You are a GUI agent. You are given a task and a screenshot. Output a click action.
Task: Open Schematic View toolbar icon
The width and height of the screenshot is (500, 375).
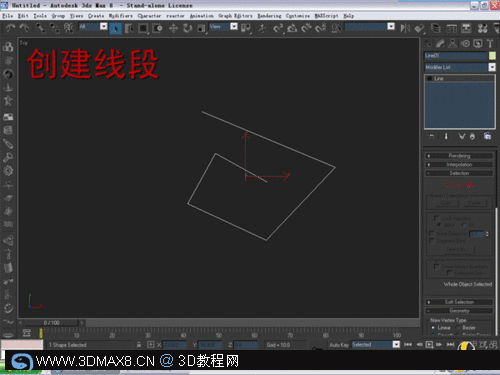point(466,28)
